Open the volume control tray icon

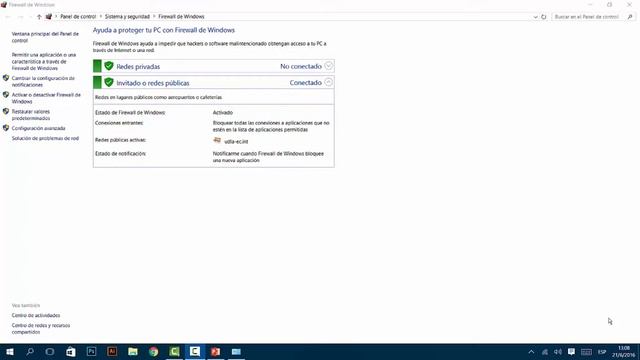tap(558, 352)
